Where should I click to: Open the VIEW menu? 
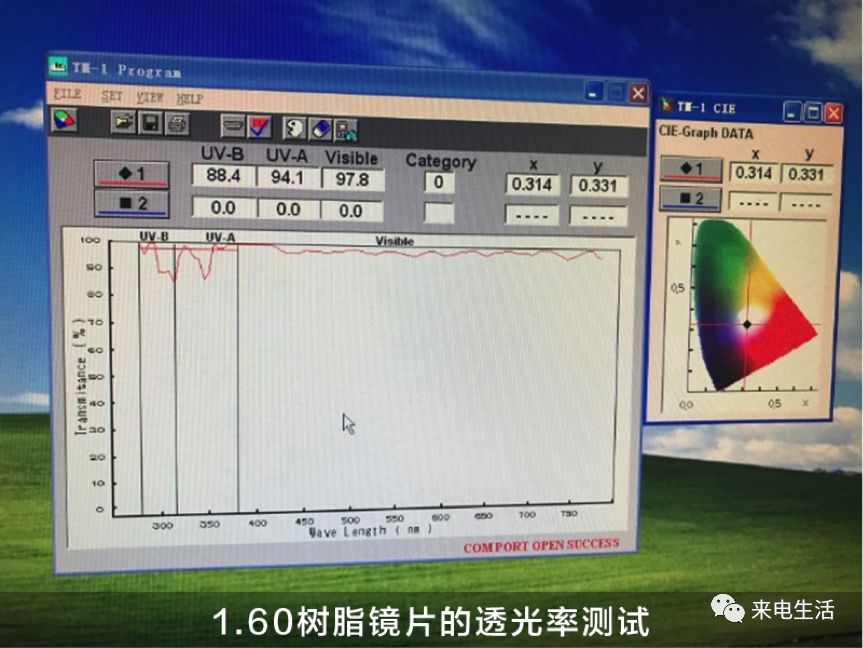click(150, 97)
